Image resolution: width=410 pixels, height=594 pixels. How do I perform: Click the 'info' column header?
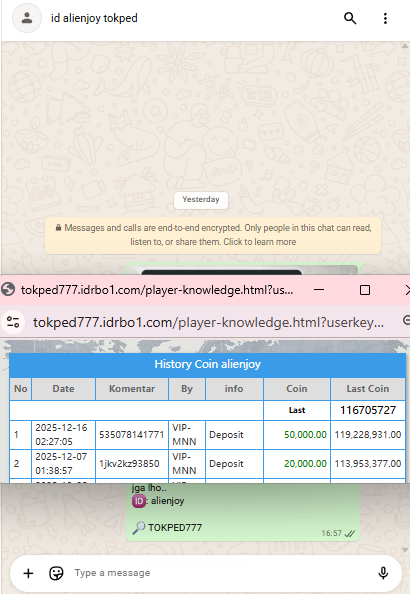(234, 389)
